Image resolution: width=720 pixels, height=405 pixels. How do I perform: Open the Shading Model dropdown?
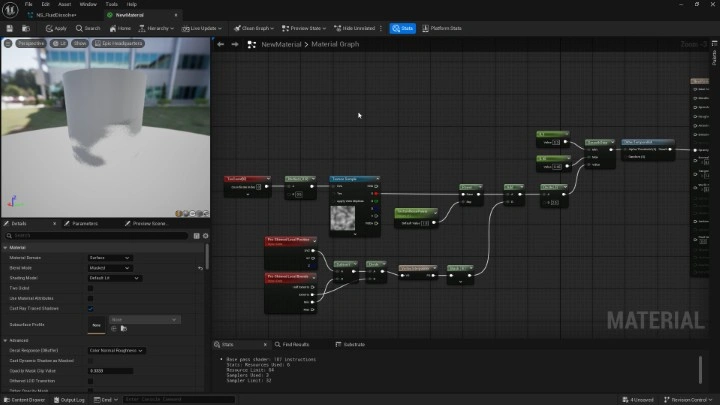[x=114, y=278]
